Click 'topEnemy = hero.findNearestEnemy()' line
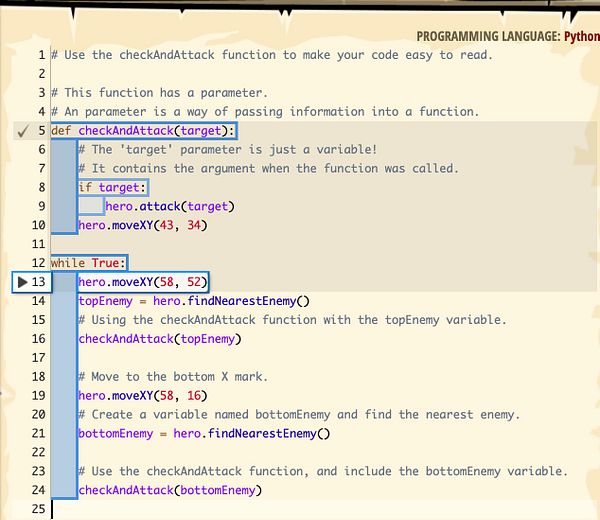This screenshot has height=520, width=600. pos(194,301)
